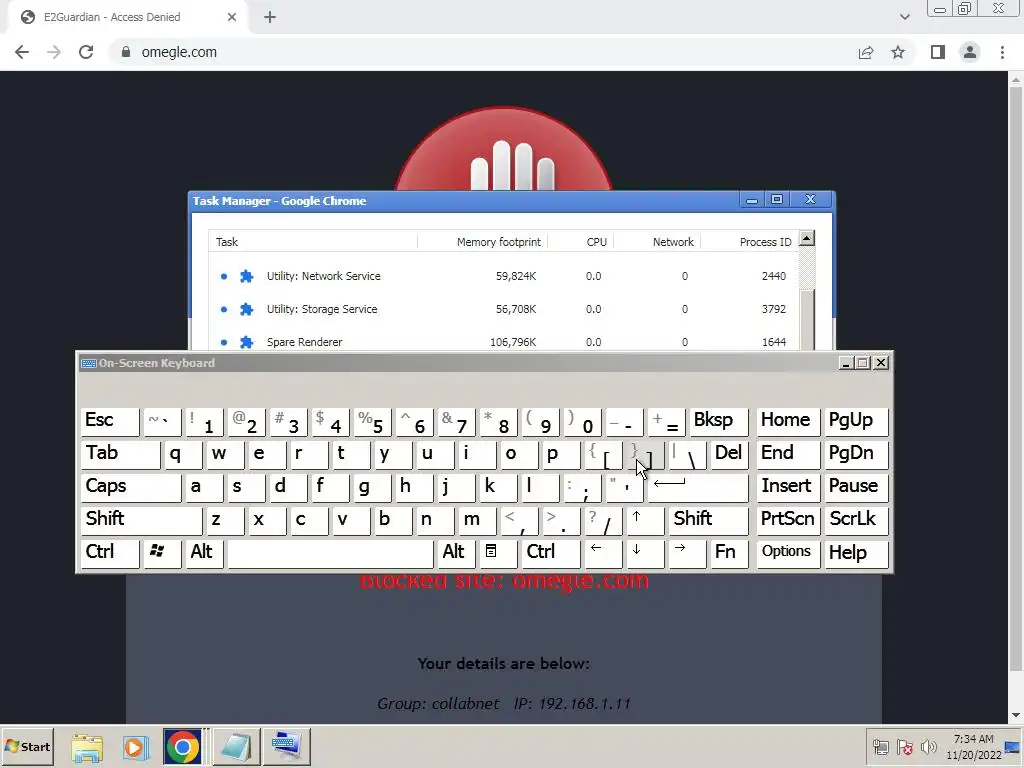
Task: Click the Tab key
Action: click(121, 454)
